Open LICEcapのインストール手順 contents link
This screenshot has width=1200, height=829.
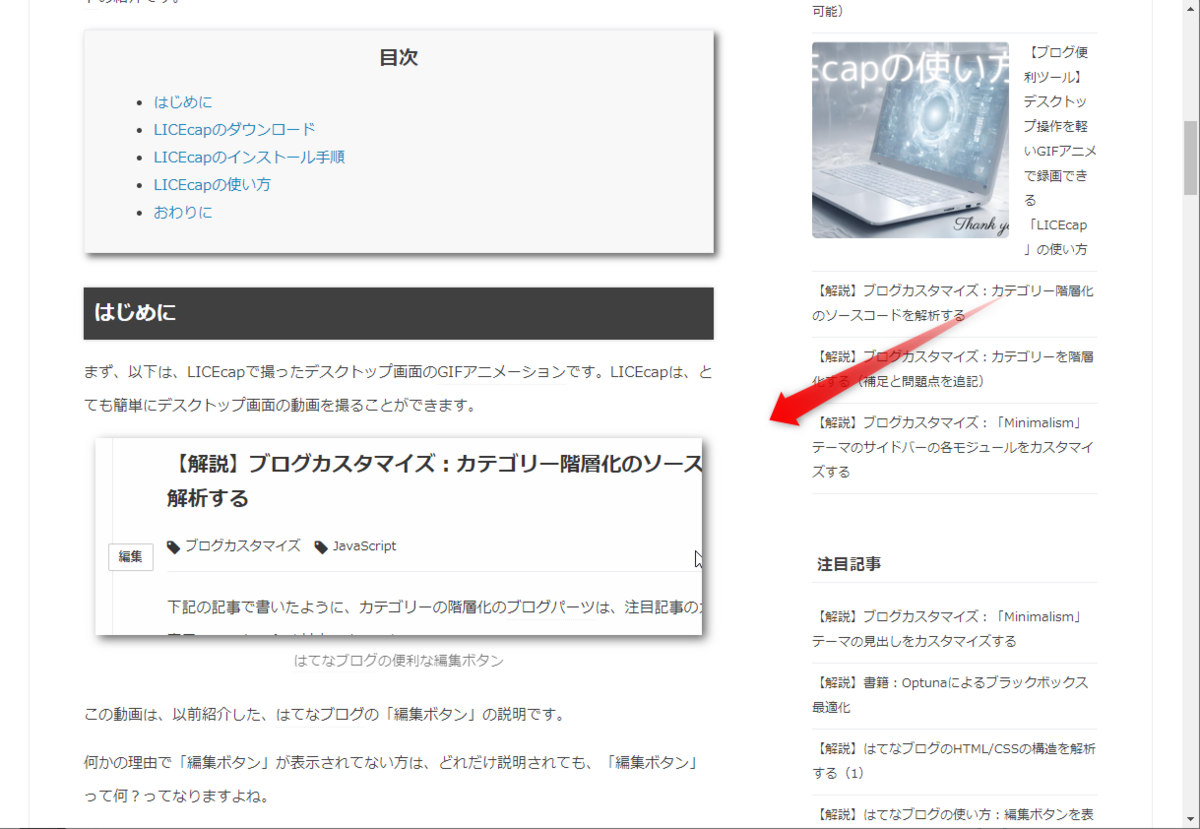(249, 157)
